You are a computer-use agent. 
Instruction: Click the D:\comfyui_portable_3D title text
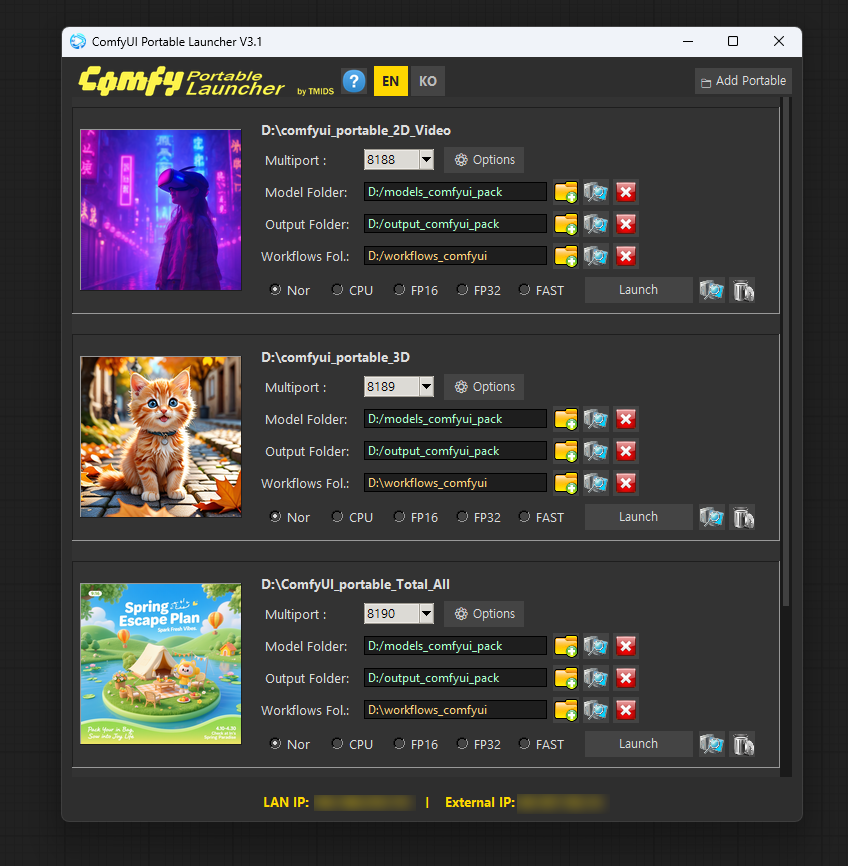click(x=335, y=357)
